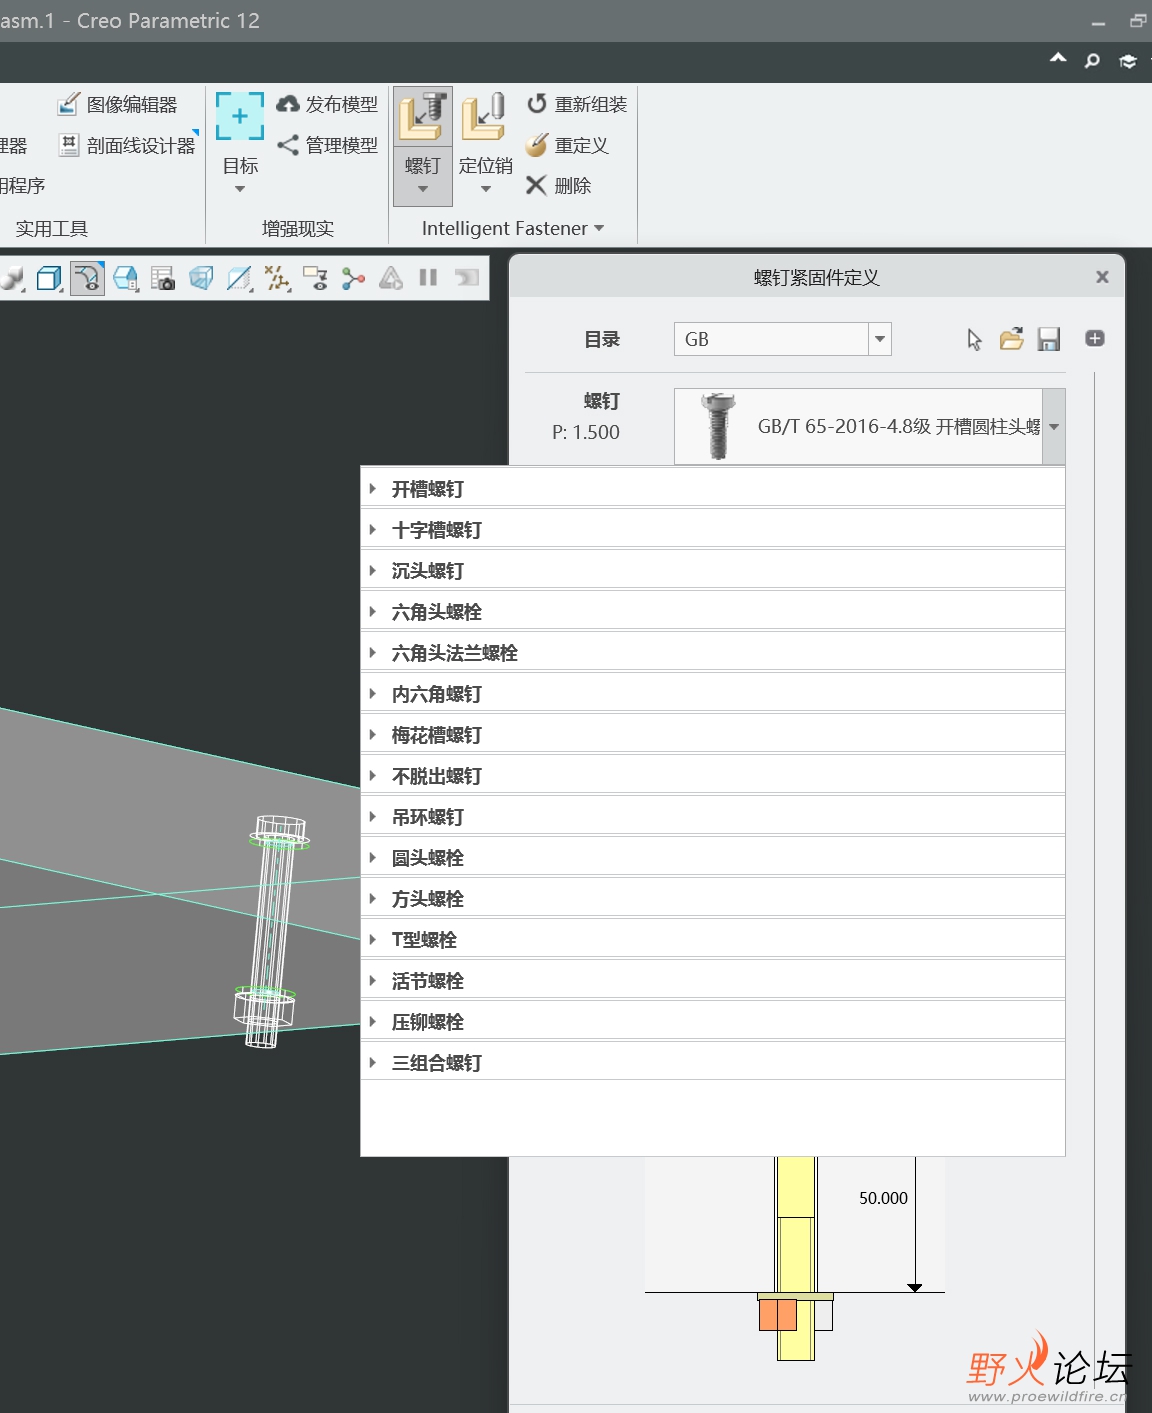Image resolution: width=1152 pixels, height=1413 pixels.
Task: Select the 方头螺栓 list row
Action: (712, 899)
